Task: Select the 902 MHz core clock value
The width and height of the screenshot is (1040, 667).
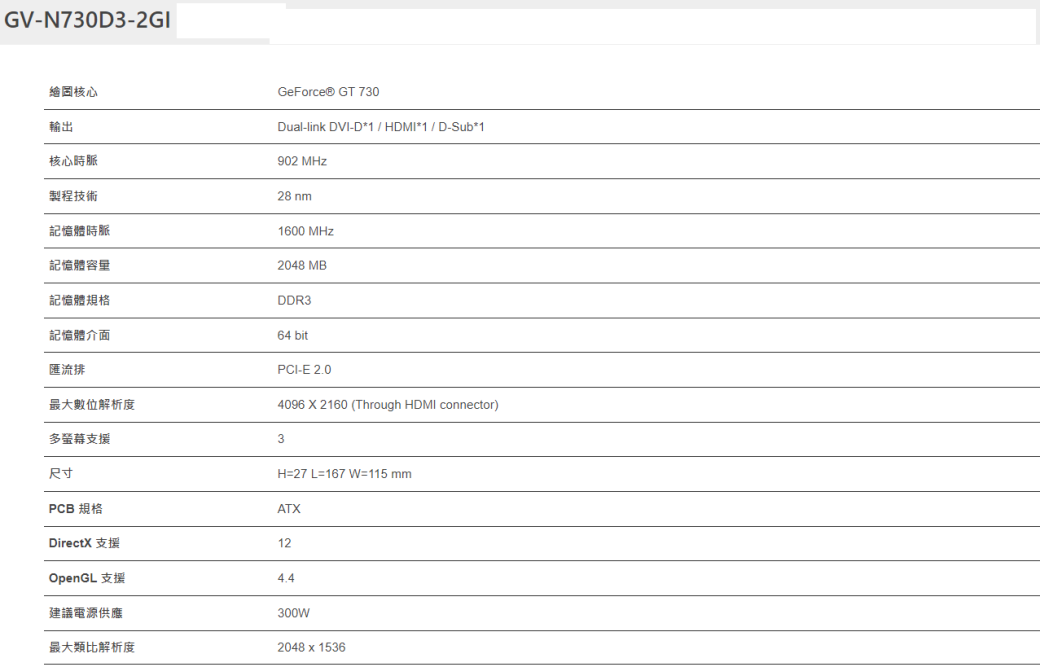Action: point(302,161)
